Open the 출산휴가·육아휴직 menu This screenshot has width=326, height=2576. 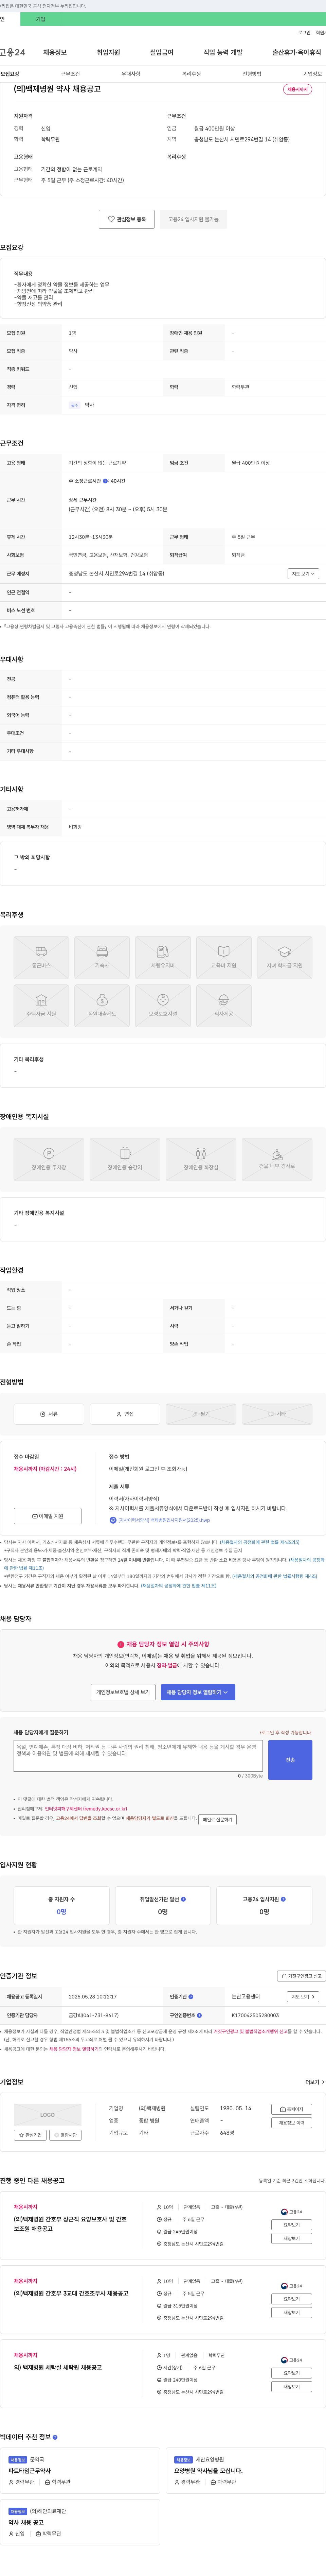(x=297, y=52)
